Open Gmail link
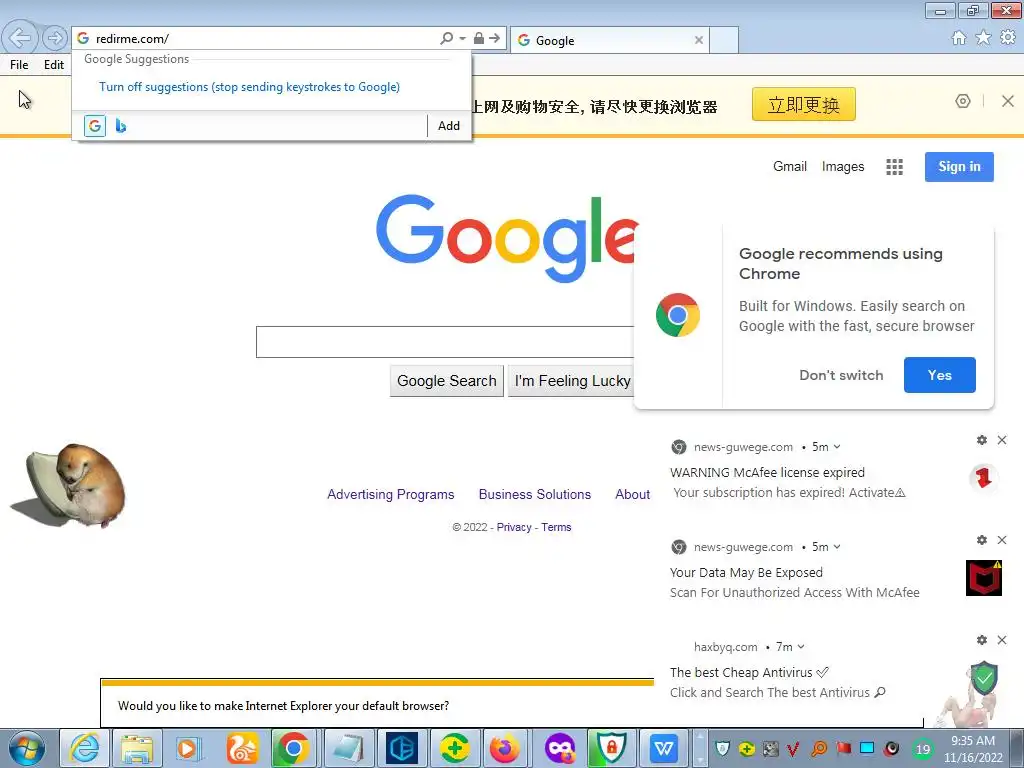Viewport: 1024px width, 768px height. [790, 167]
